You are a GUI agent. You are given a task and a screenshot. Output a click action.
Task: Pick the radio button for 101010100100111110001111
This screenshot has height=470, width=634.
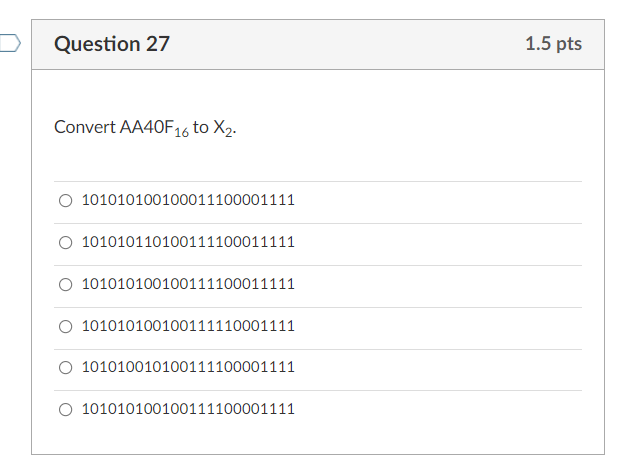65,326
